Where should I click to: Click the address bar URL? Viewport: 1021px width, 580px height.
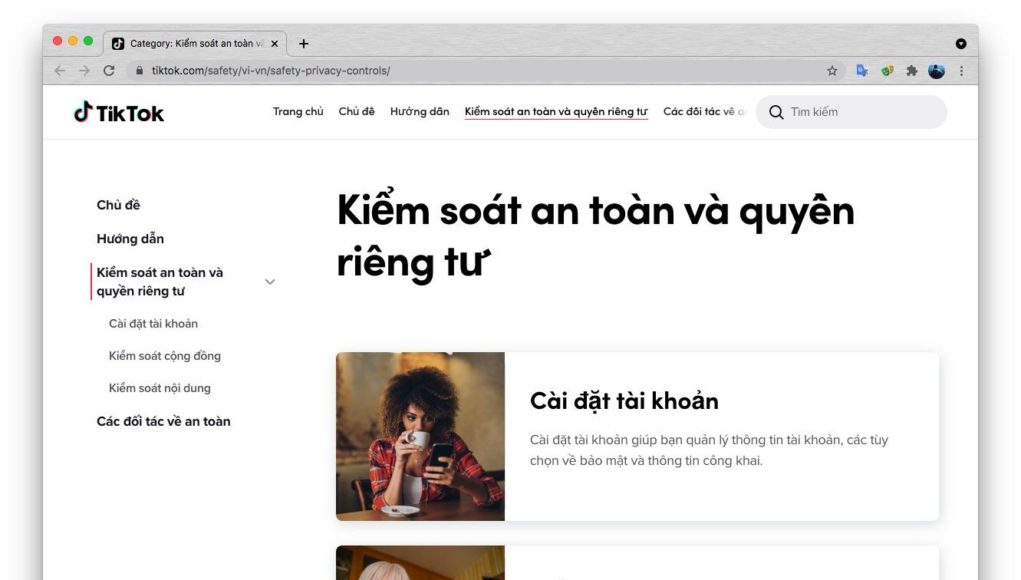(271, 70)
